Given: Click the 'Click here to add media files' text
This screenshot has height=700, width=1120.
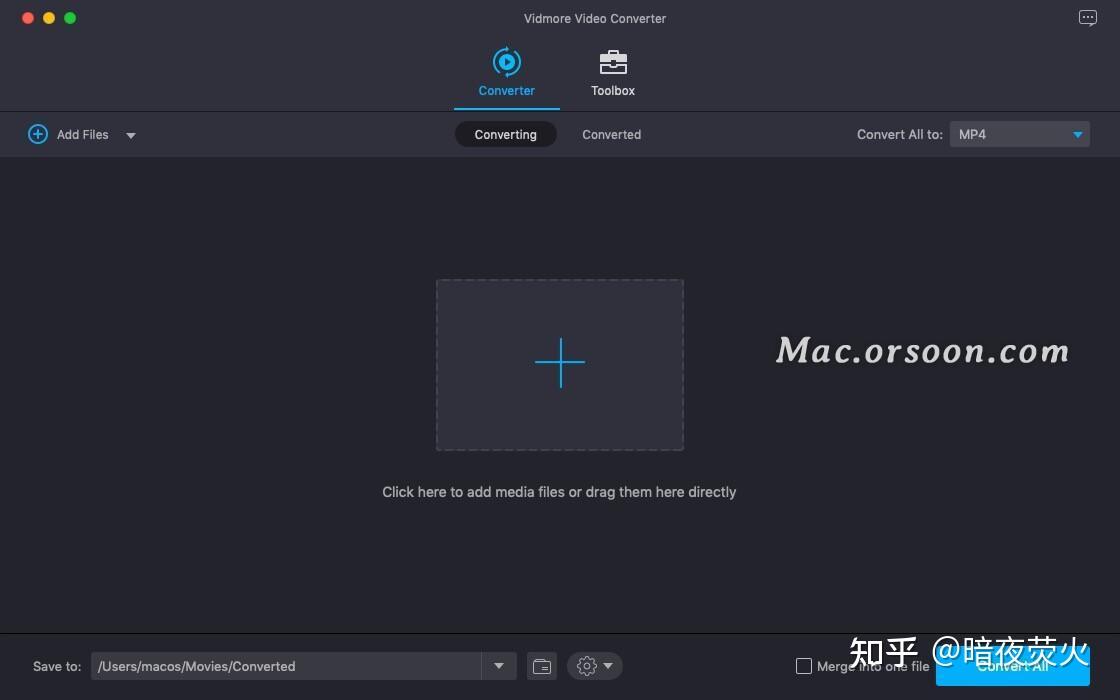Looking at the screenshot, I should click(559, 492).
